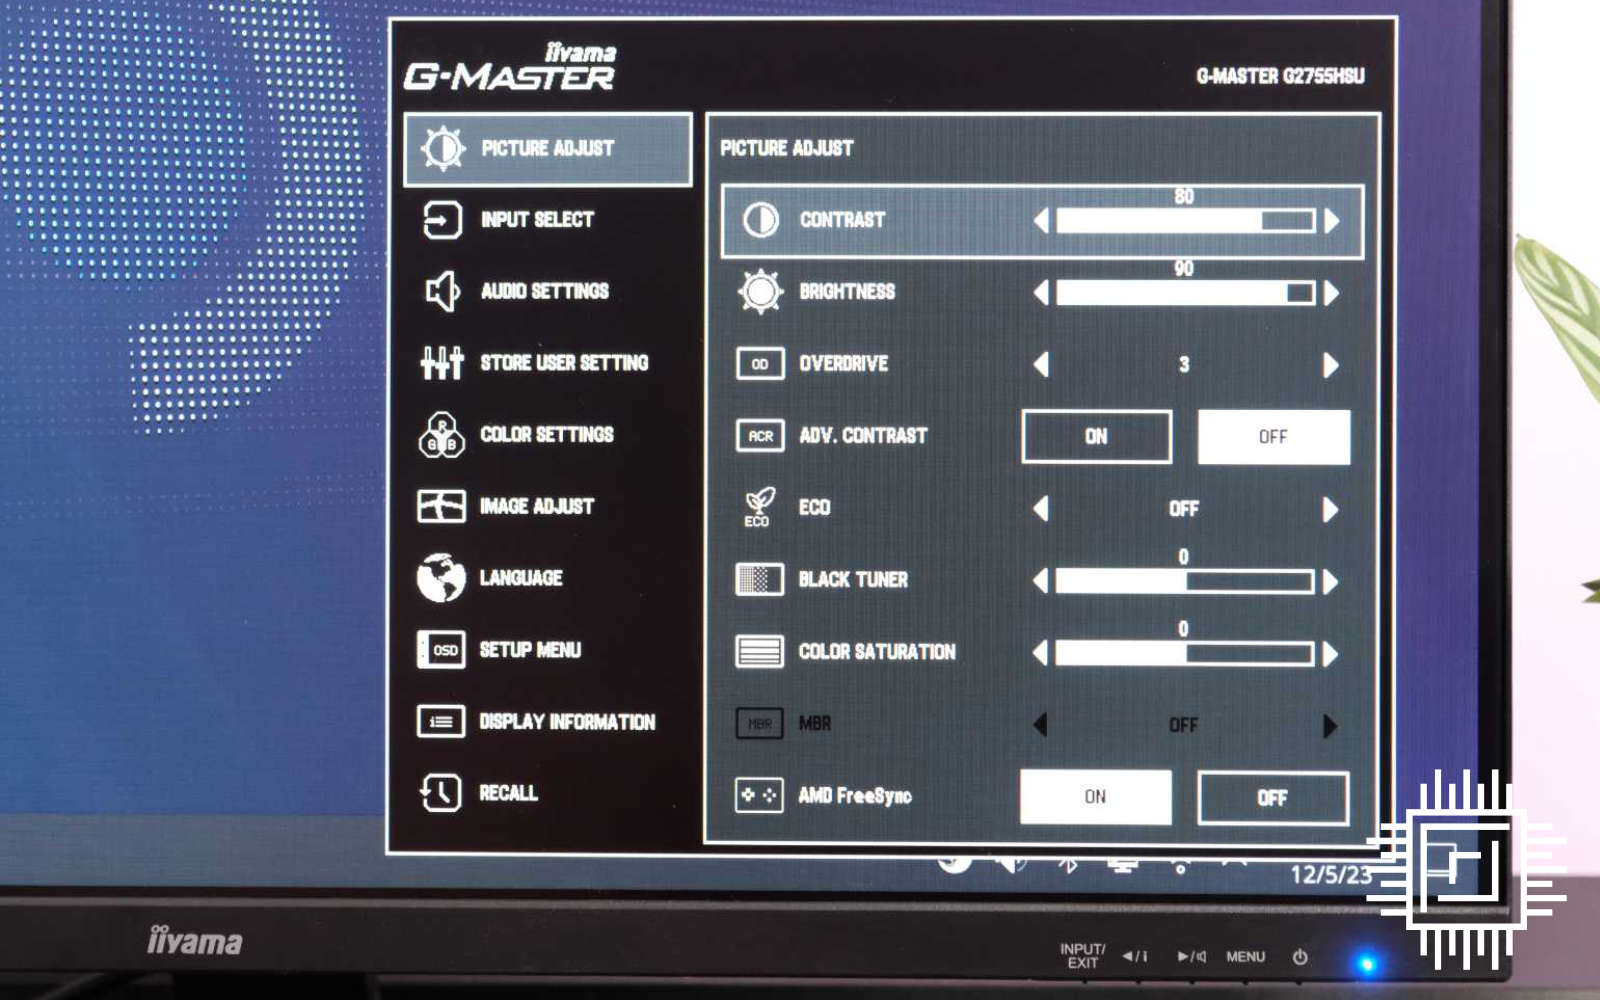This screenshot has width=1600, height=1000.
Task: Switch Eco mode with right arrow
Action: (x=1330, y=510)
